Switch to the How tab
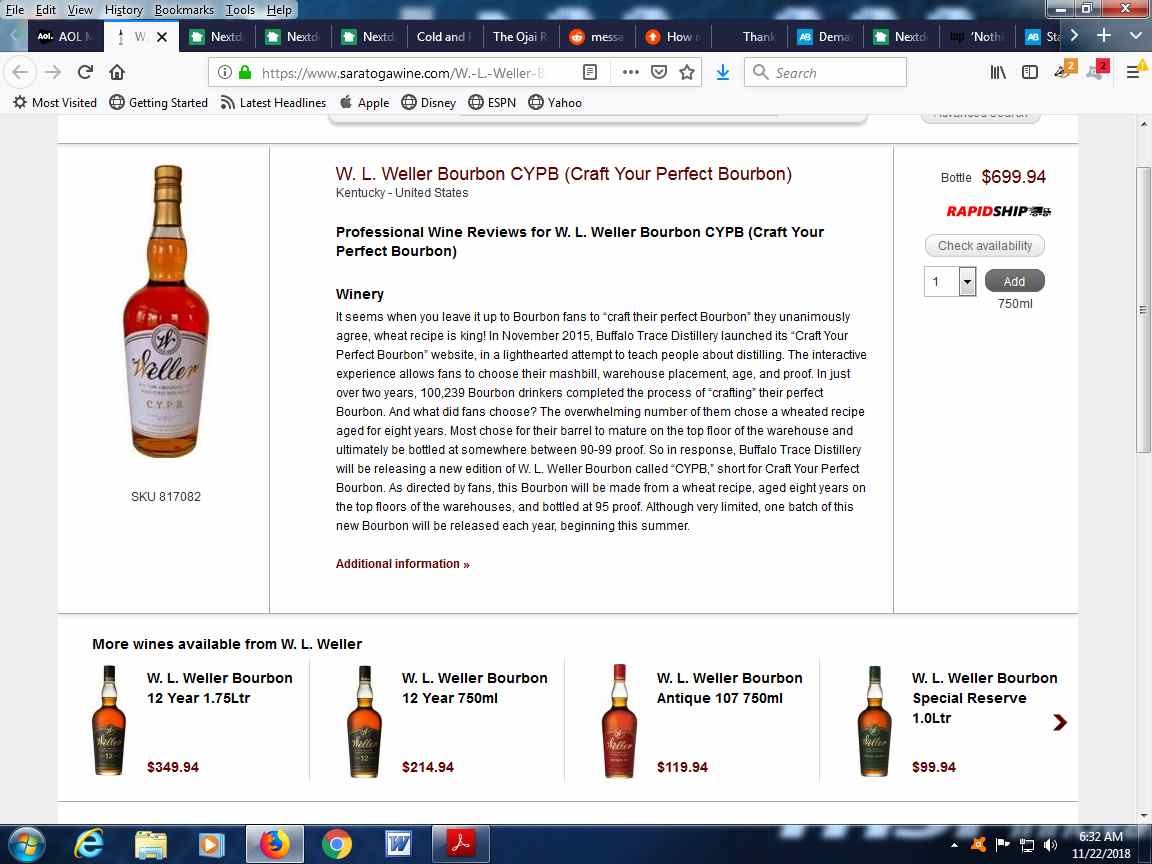 [x=672, y=37]
